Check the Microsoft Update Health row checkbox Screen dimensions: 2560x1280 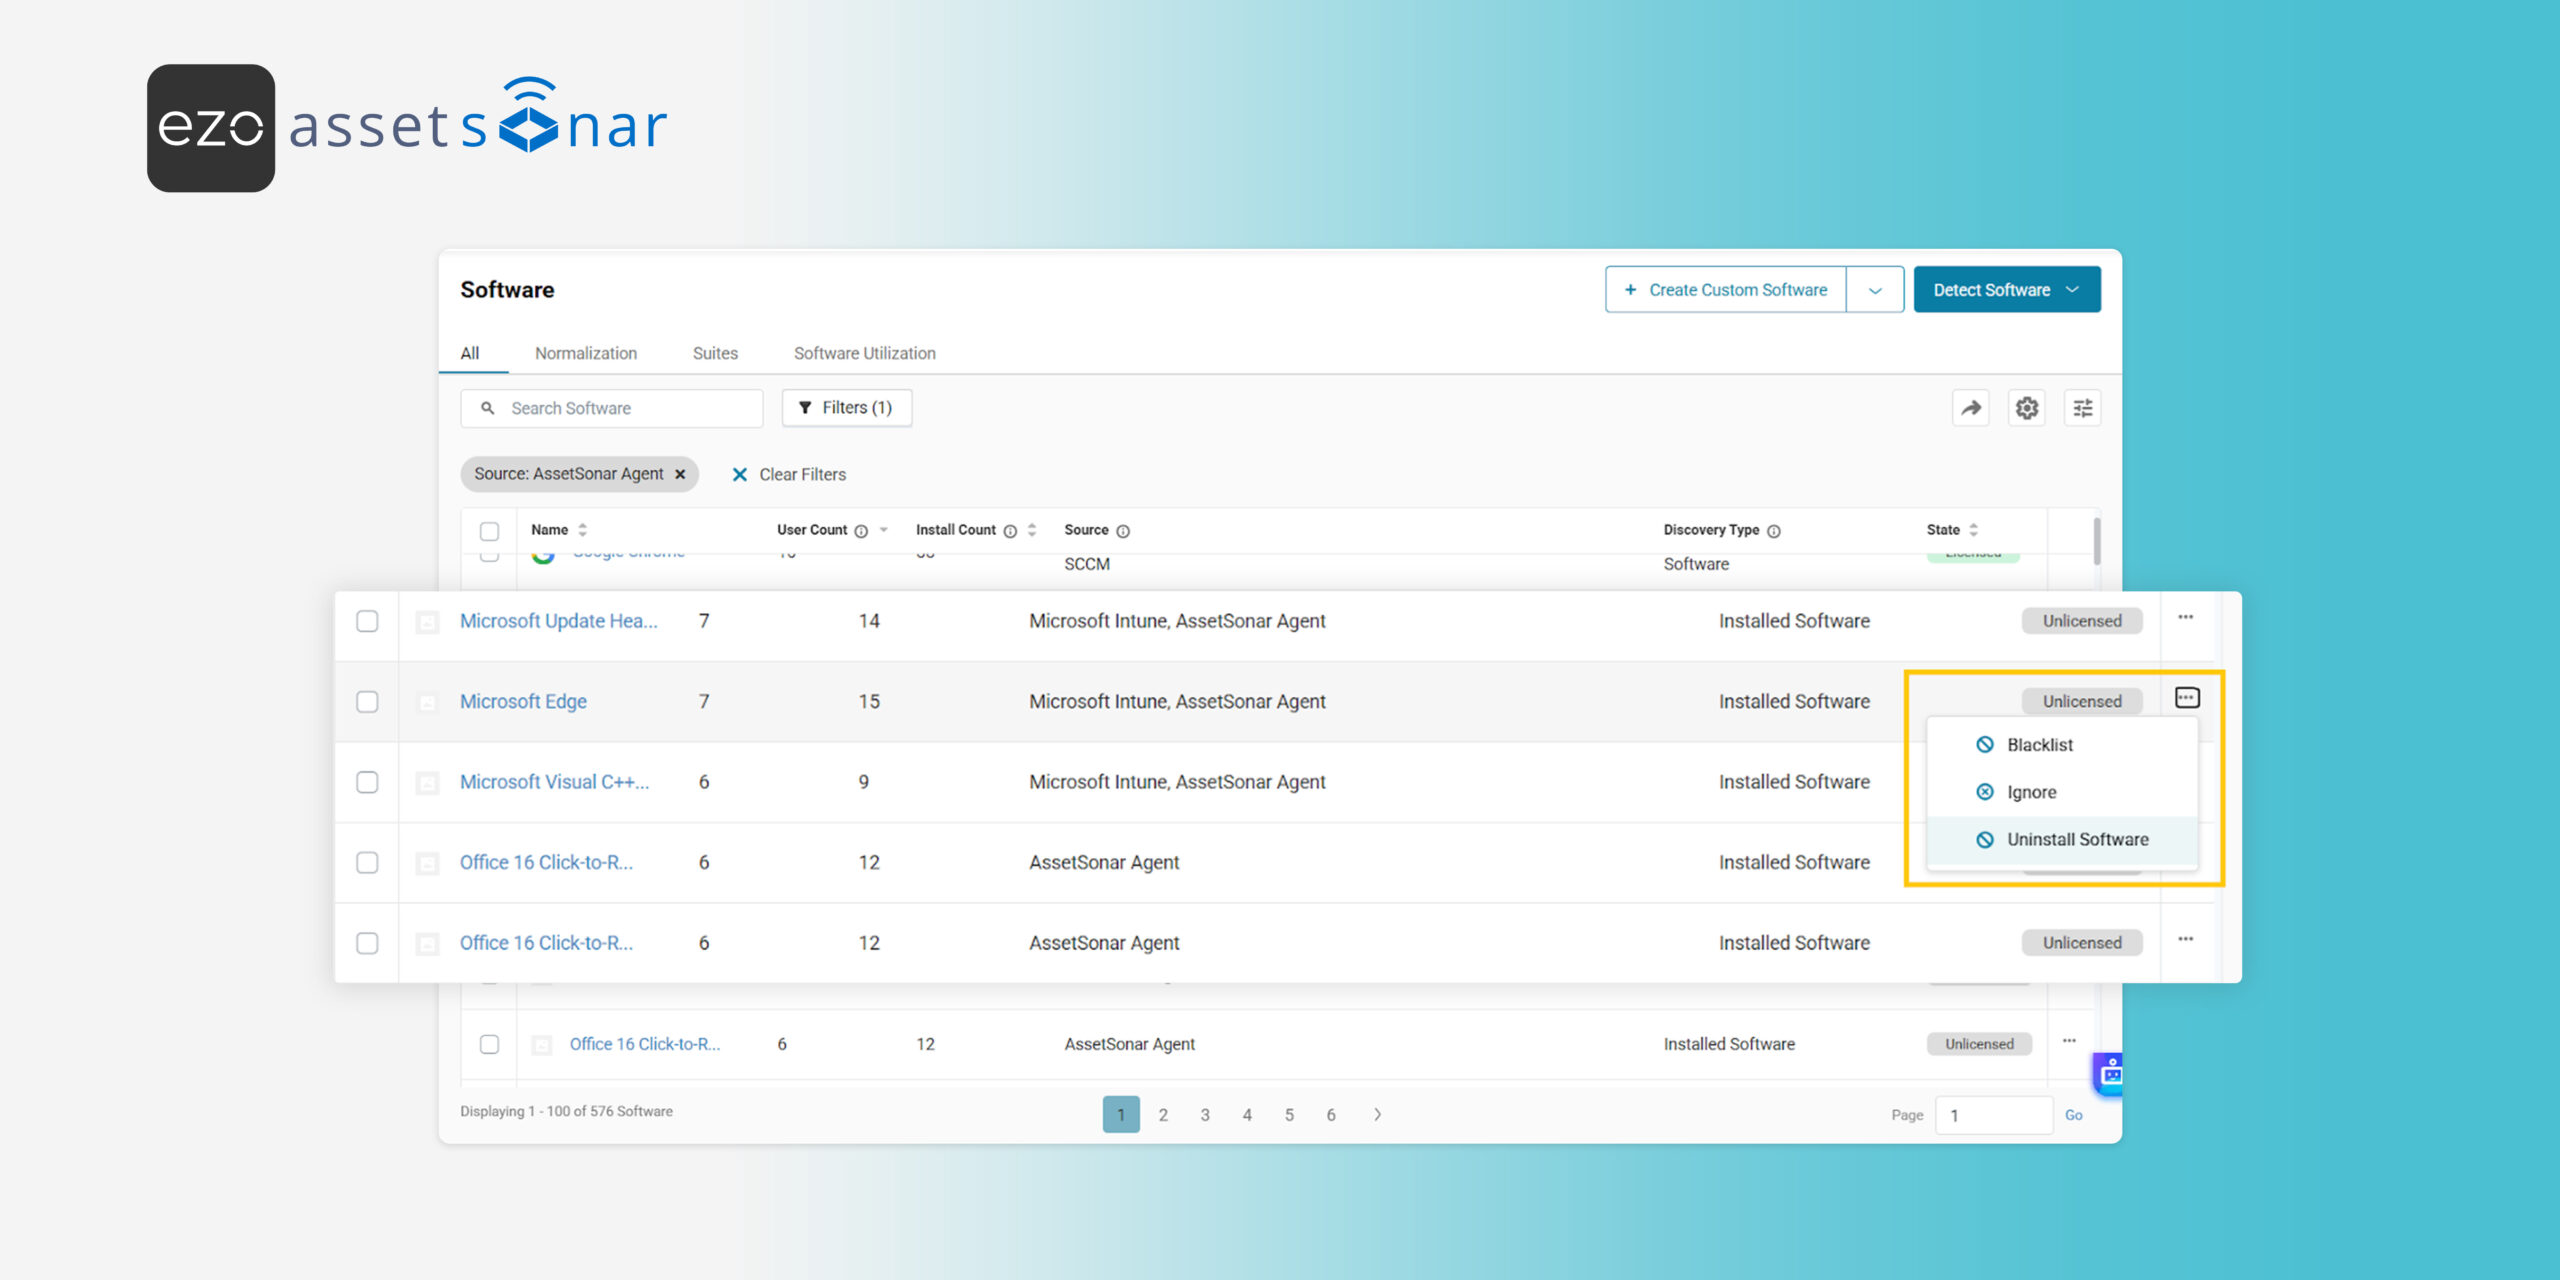[367, 621]
